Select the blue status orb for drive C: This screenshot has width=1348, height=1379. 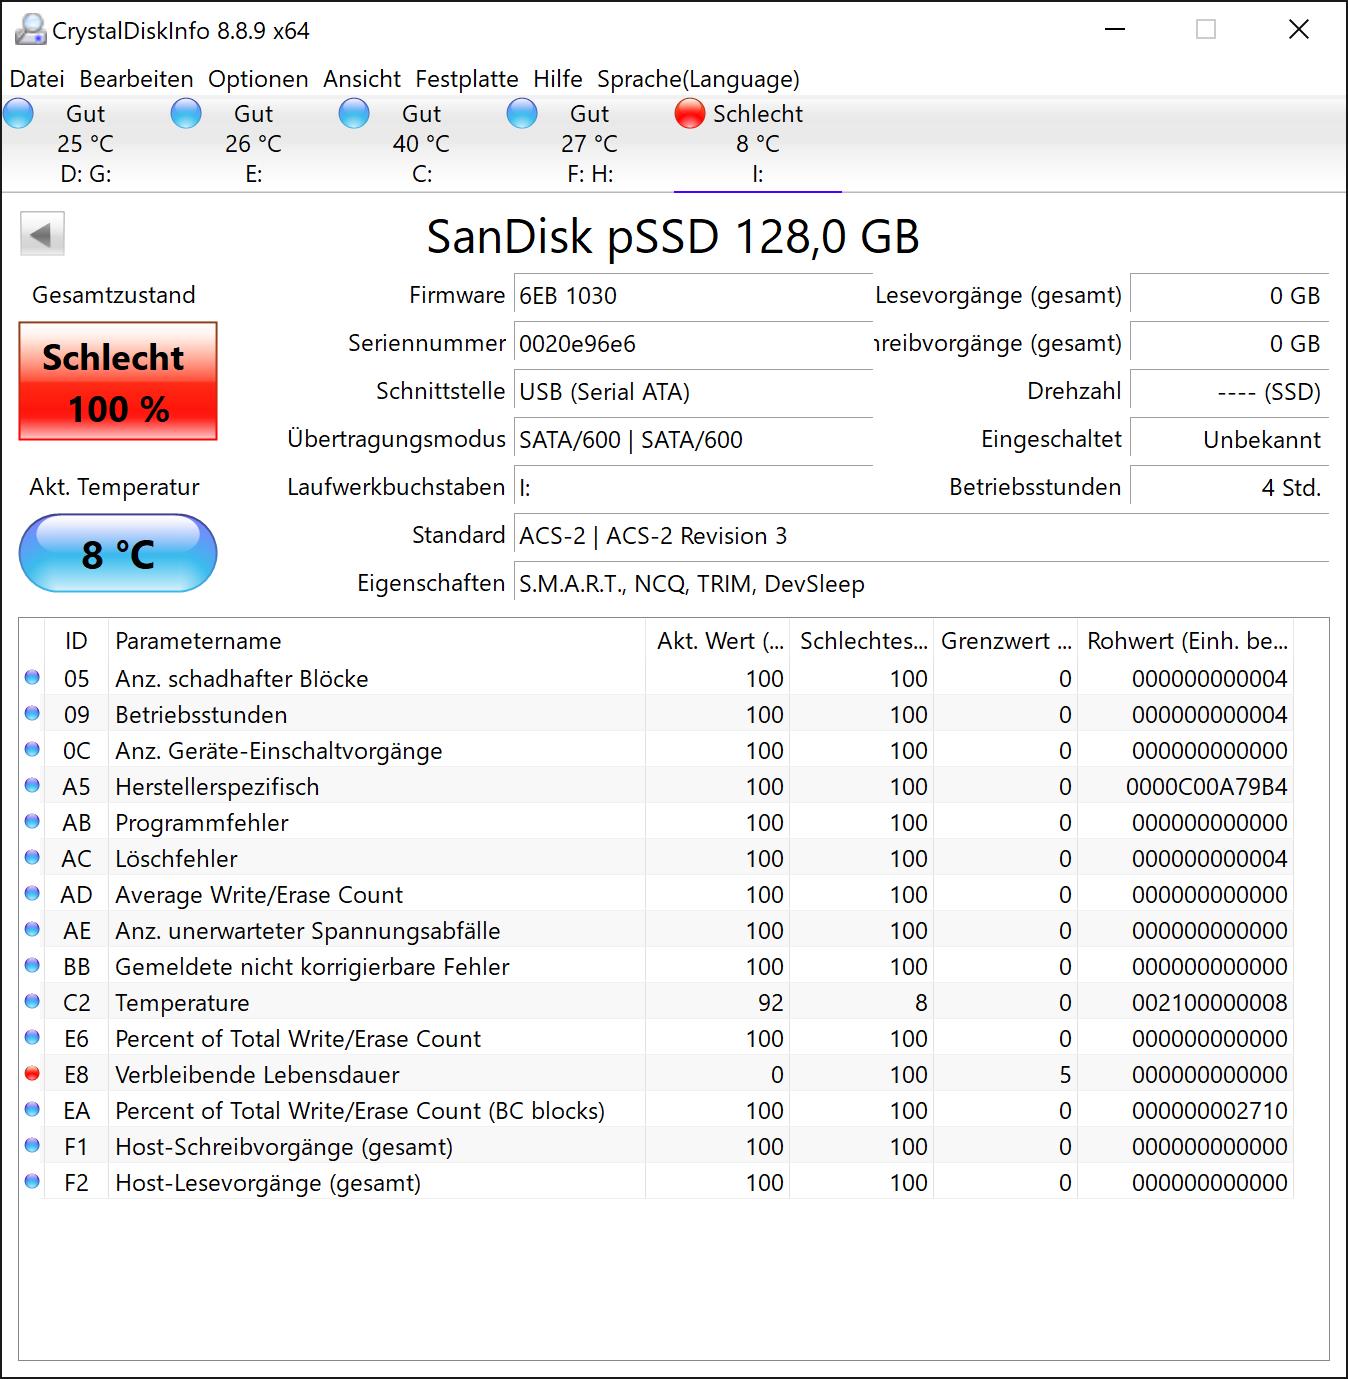point(355,114)
